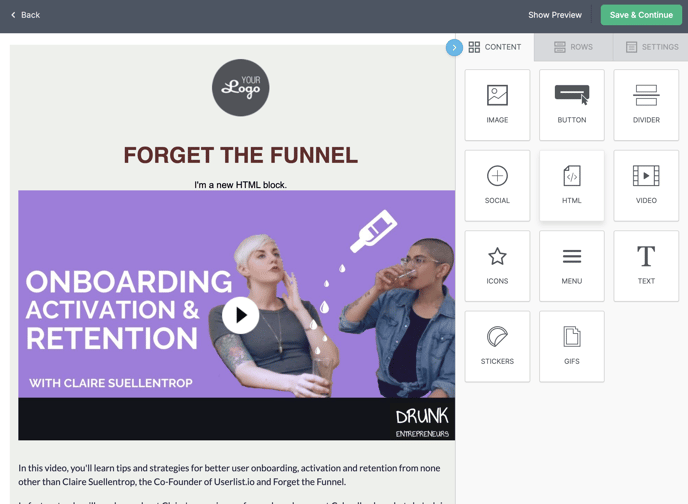Click the video play button
The height and width of the screenshot is (504, 688).
240,315
